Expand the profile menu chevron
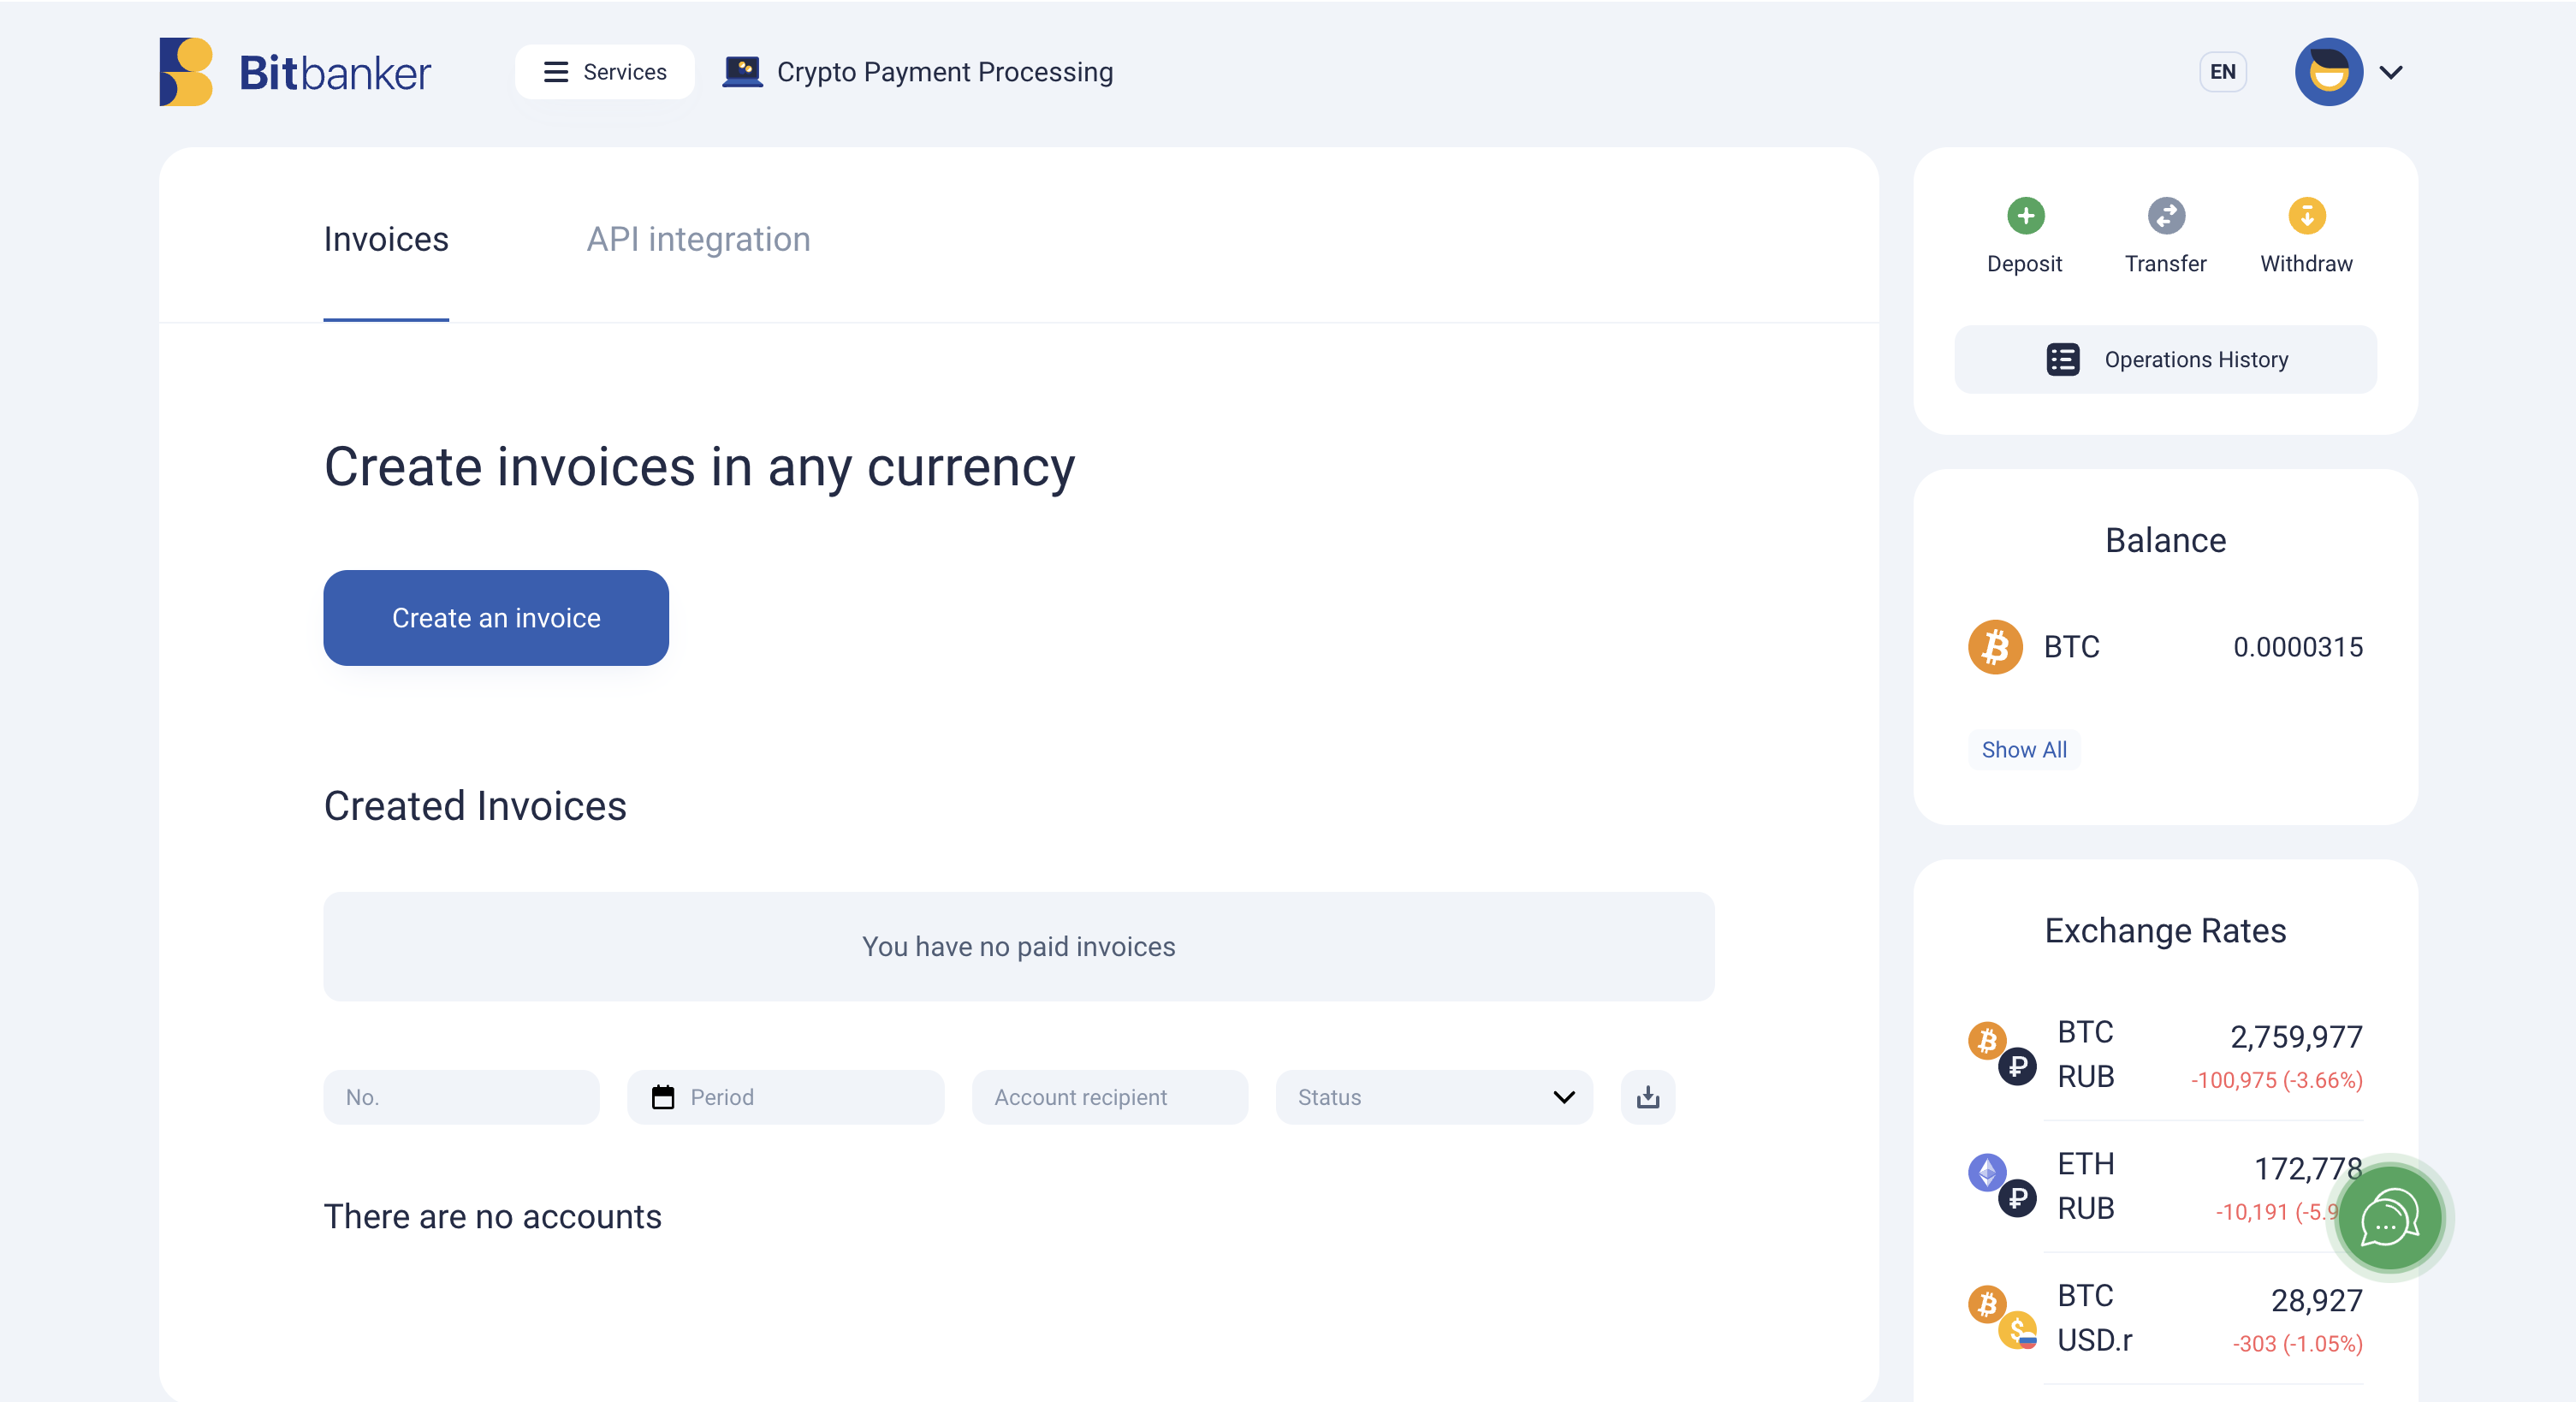This screenshot has height=1402, width=2576. [2391, 72]
